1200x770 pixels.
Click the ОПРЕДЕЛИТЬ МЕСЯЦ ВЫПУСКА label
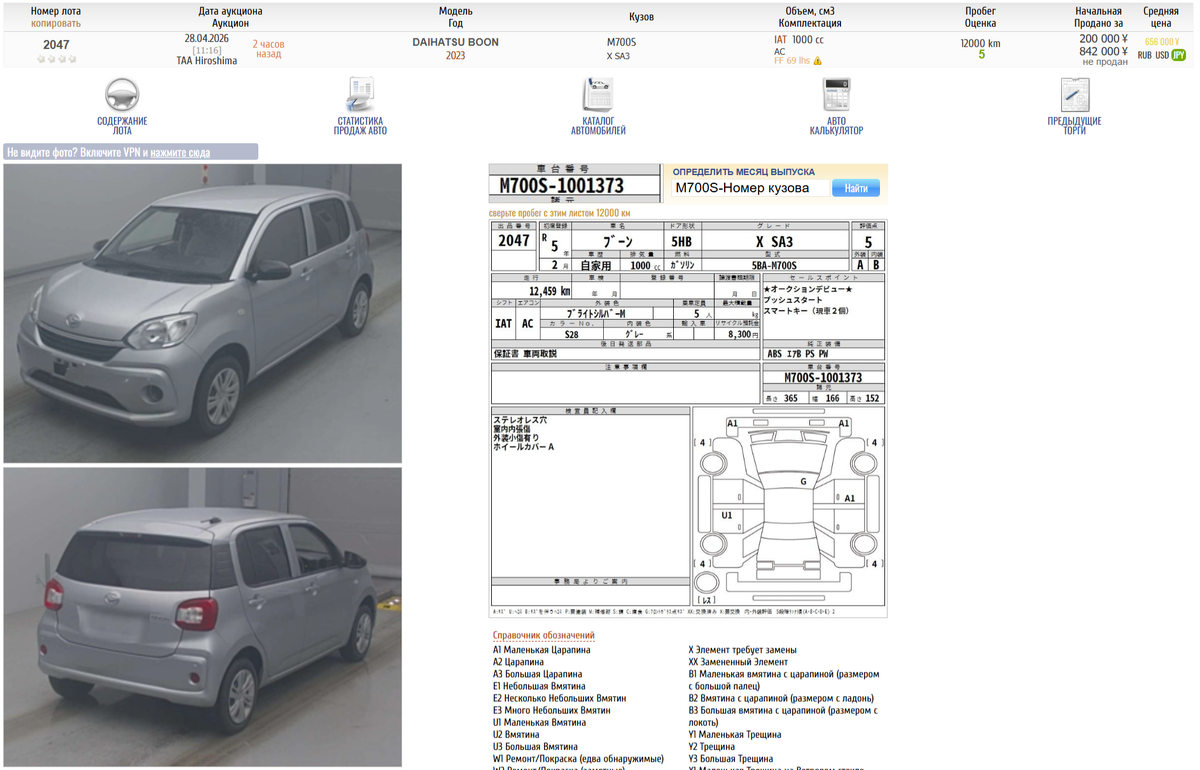[743, 172]
